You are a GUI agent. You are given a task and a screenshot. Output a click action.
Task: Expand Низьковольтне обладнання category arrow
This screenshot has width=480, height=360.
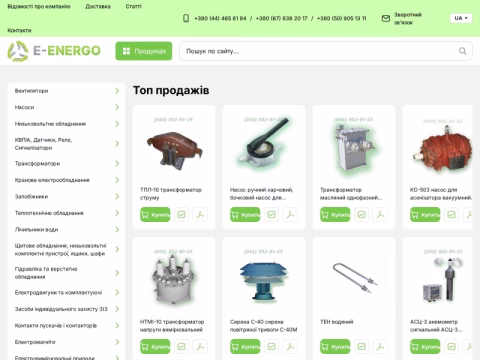pos(117,124)
